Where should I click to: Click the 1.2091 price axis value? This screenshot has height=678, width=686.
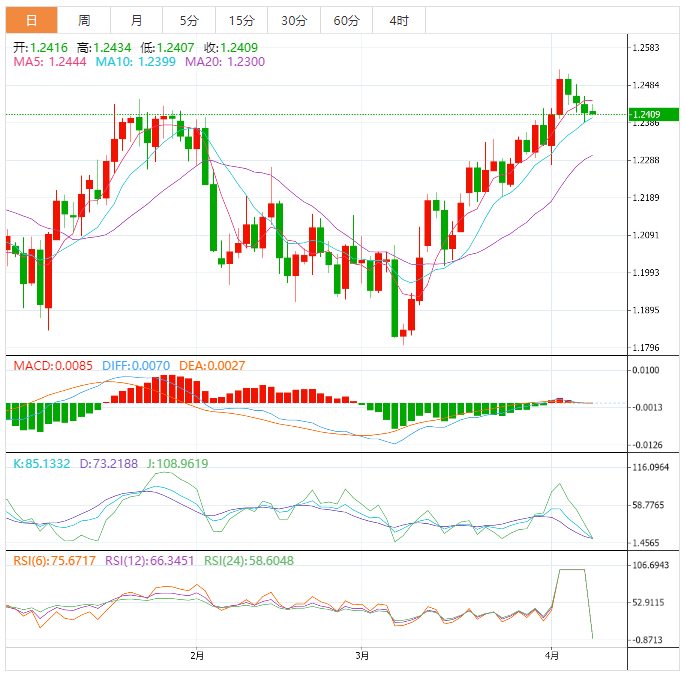[646, 235]
